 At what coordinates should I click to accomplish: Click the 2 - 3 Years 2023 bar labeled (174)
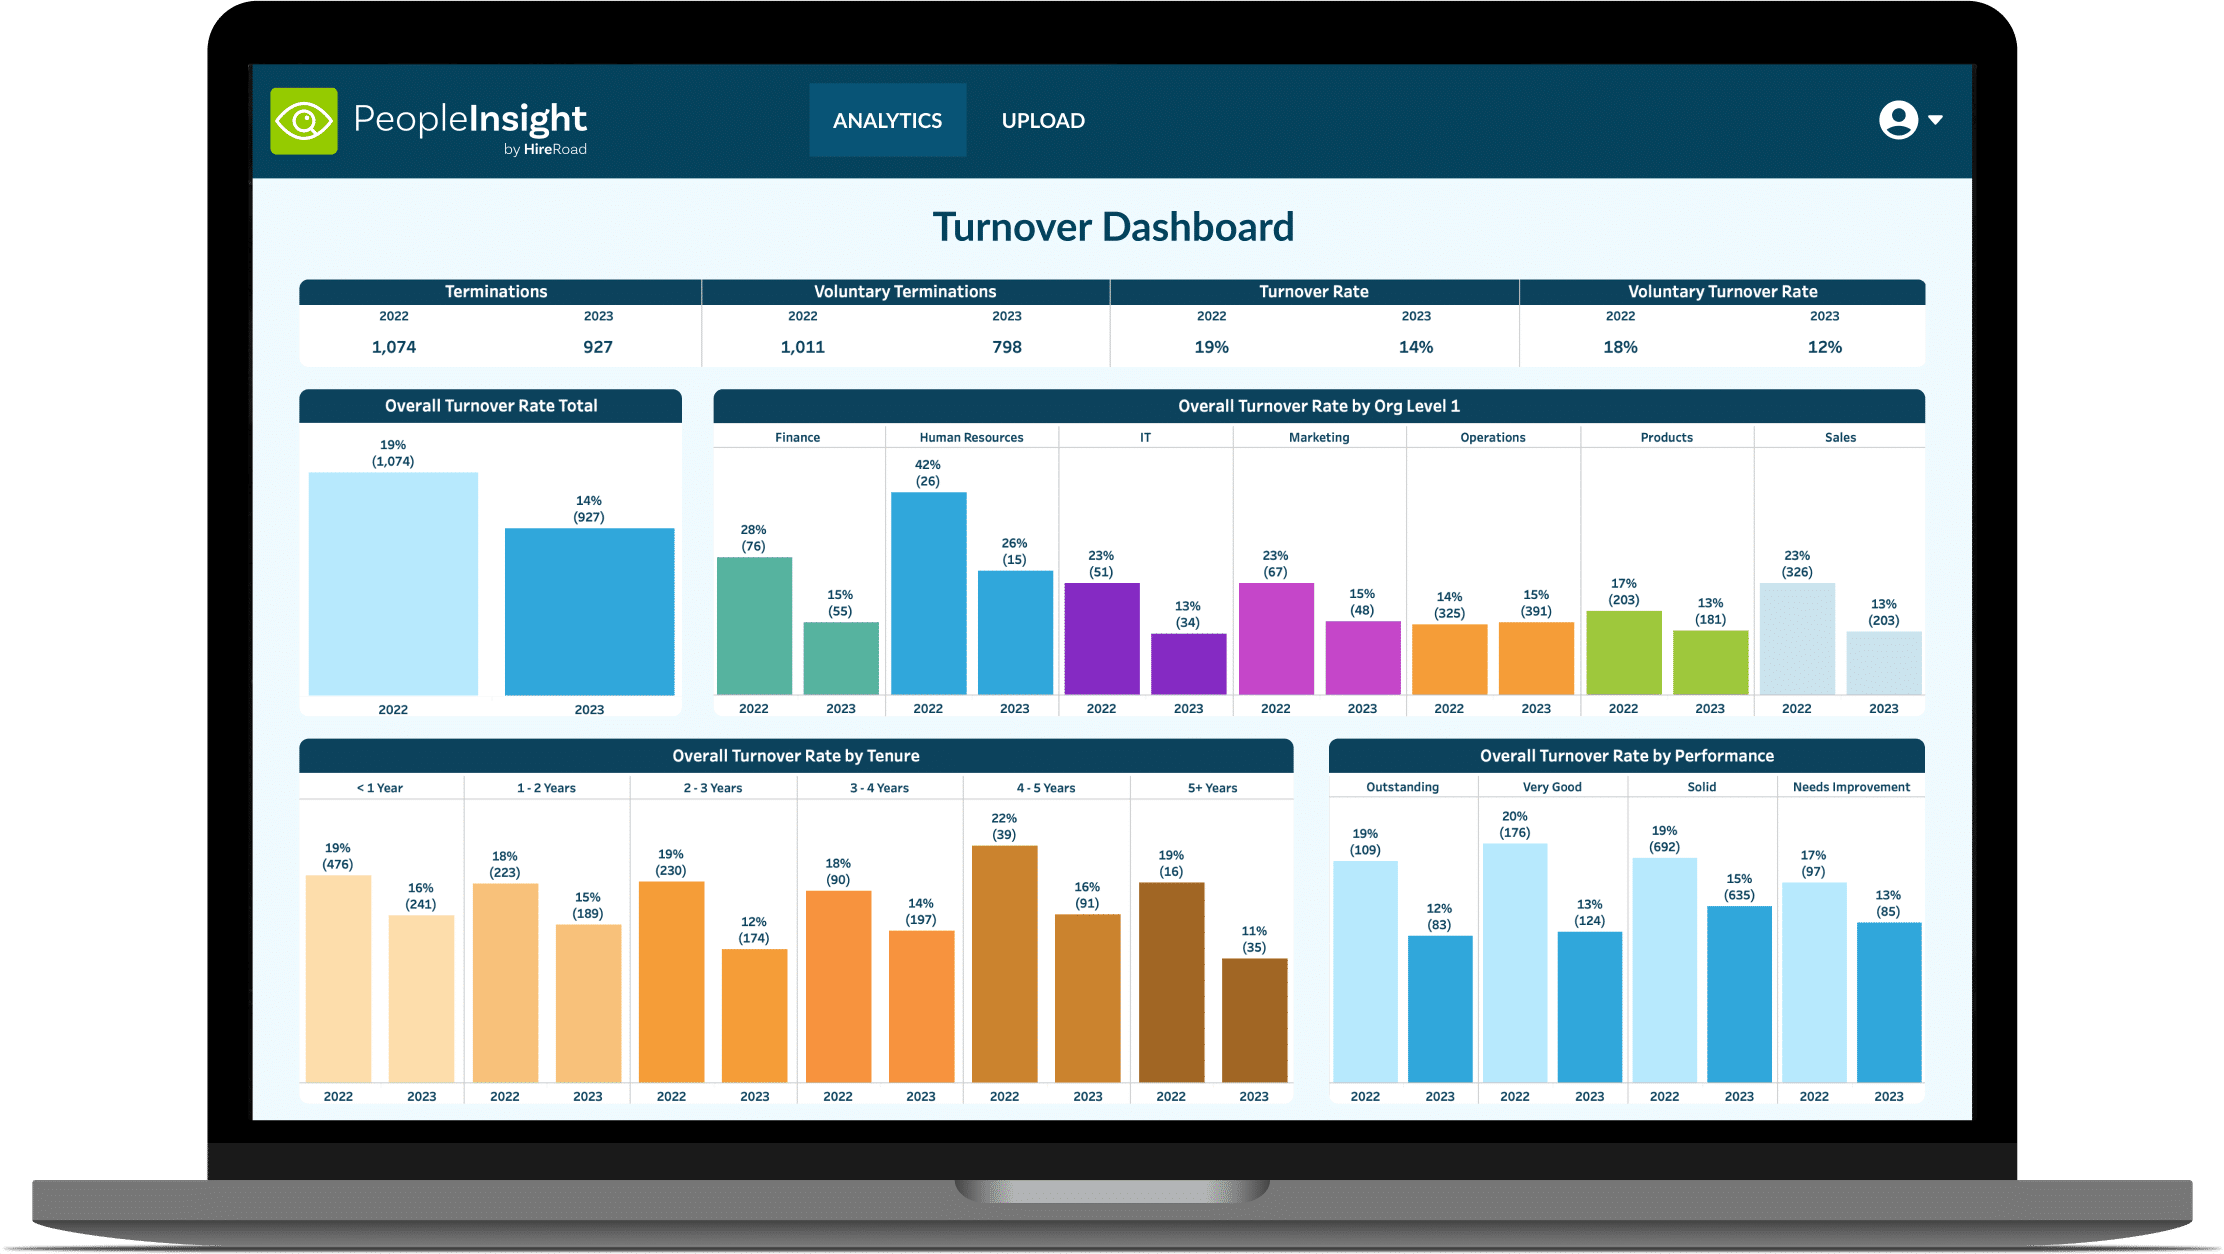(754, 1016)
